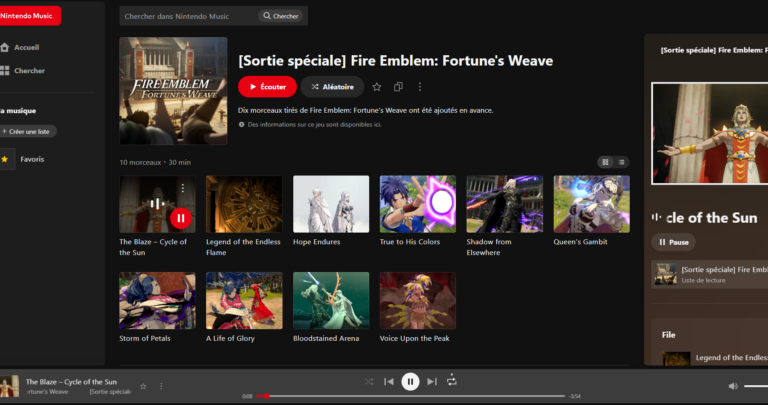Viewport: 768px width, 405px height.
Task: Click The Blaze – Cycle of the Sun title in player bar
Action: pos(72,381)
